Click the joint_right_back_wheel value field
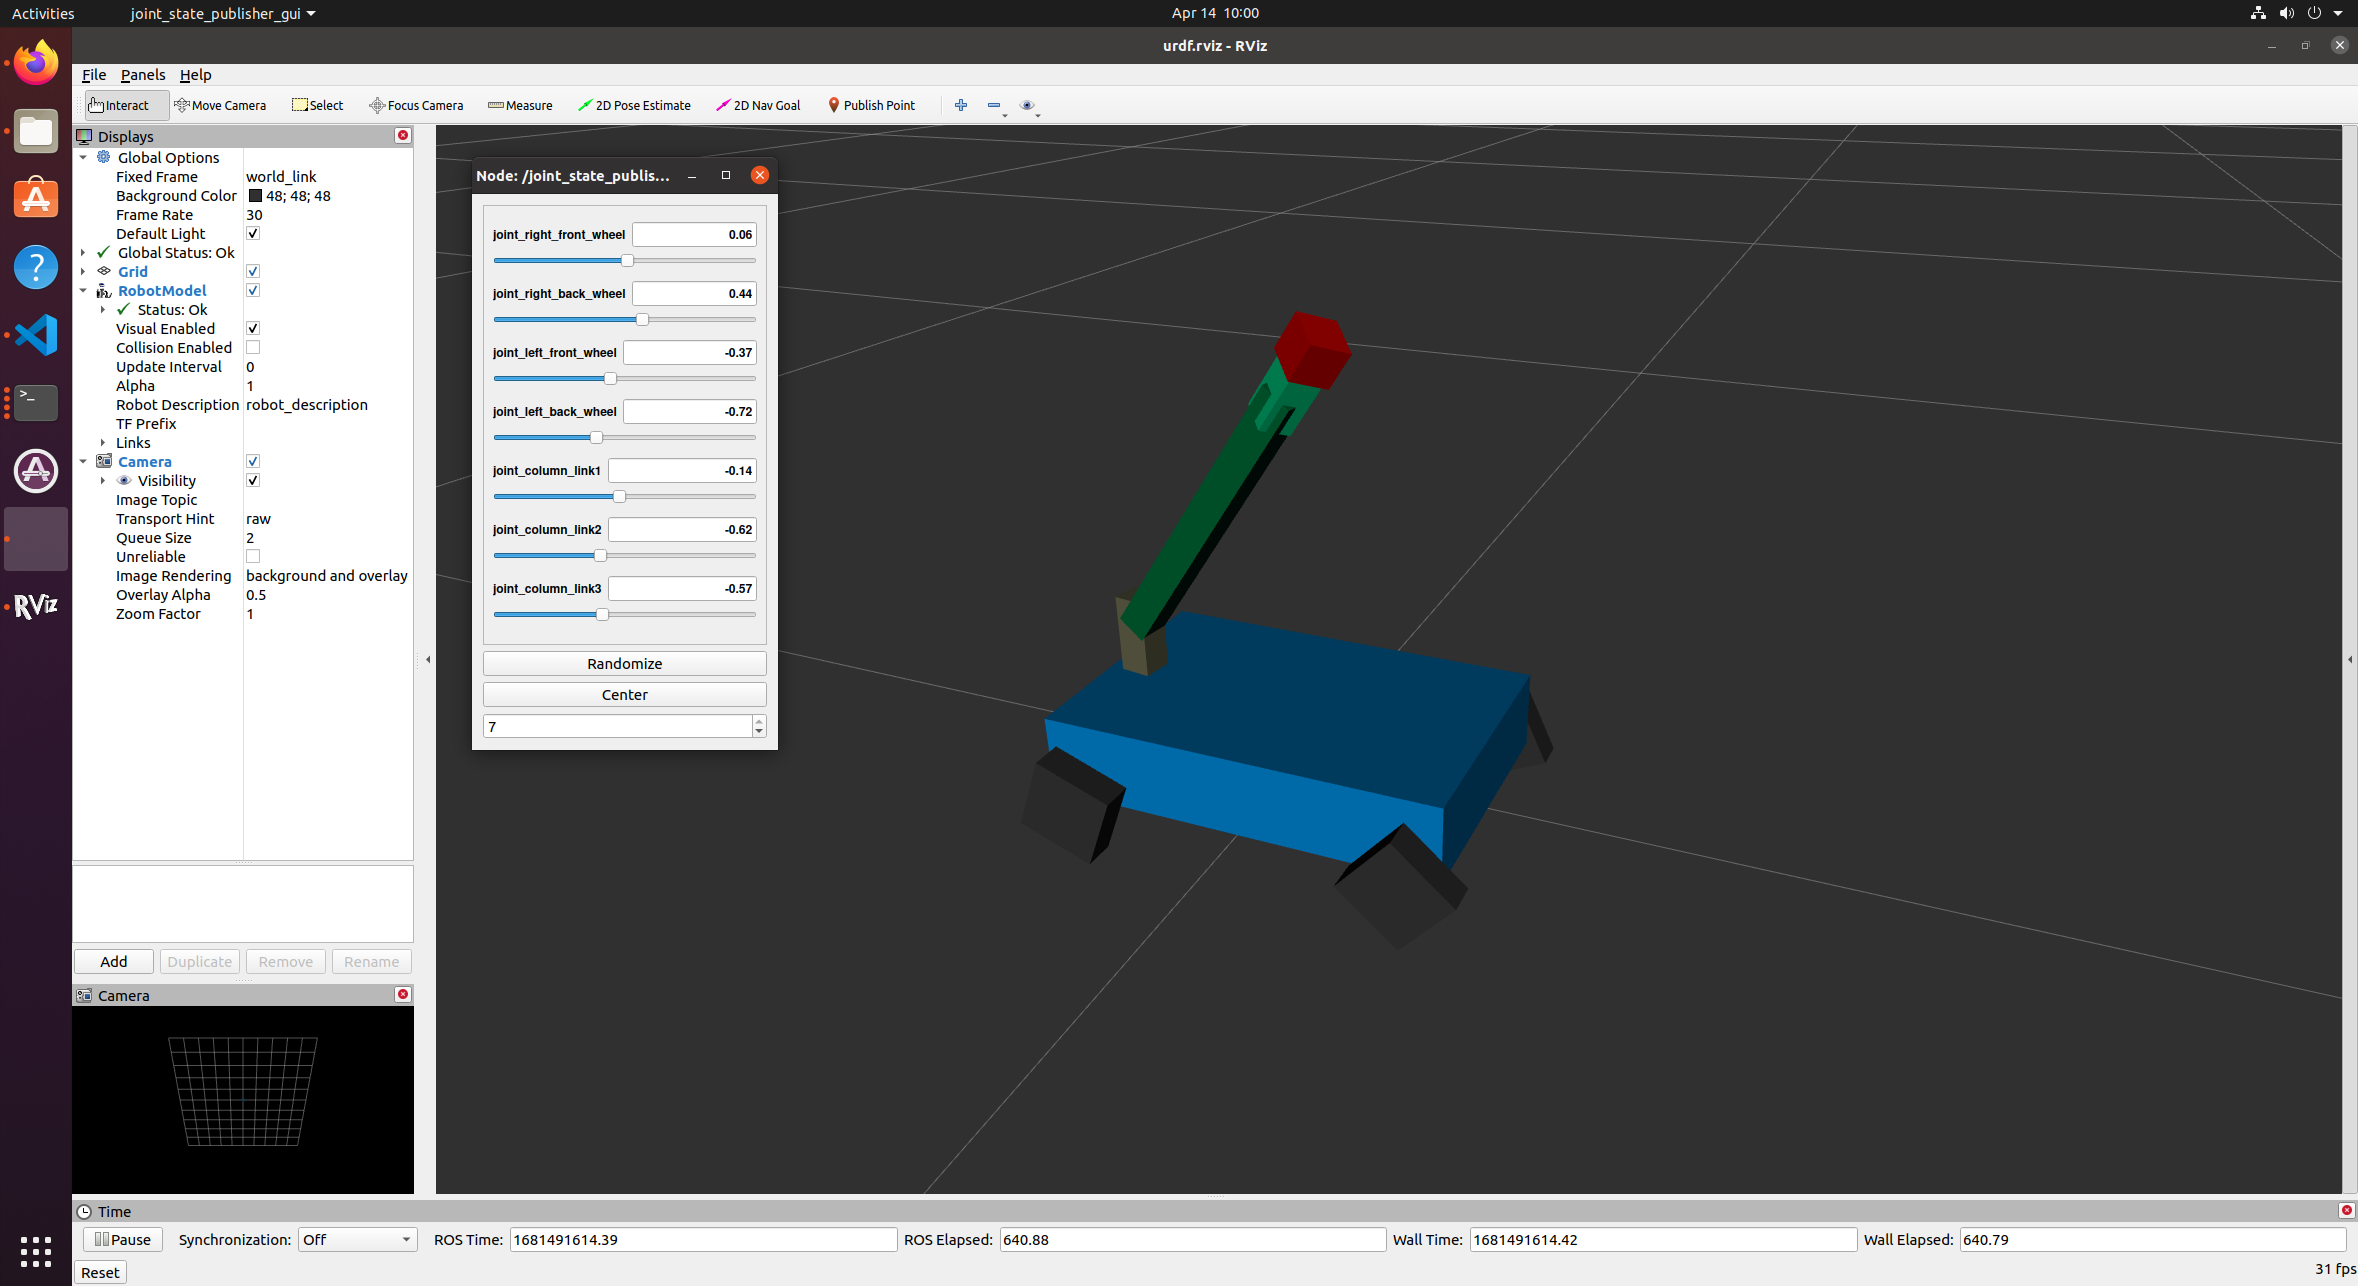Image resolution: width=2358 pixels, height=1286 pixels. click(694, 293)
